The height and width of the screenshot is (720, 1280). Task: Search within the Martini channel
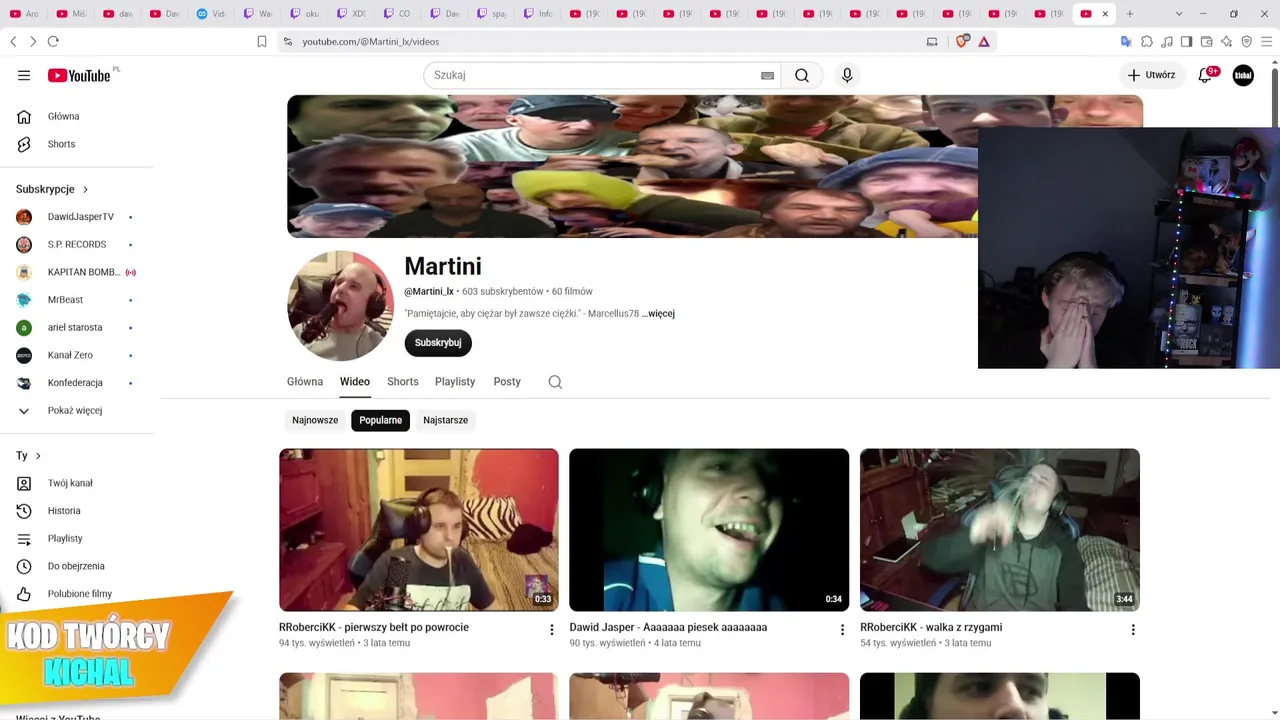click(x=555, y=382)
